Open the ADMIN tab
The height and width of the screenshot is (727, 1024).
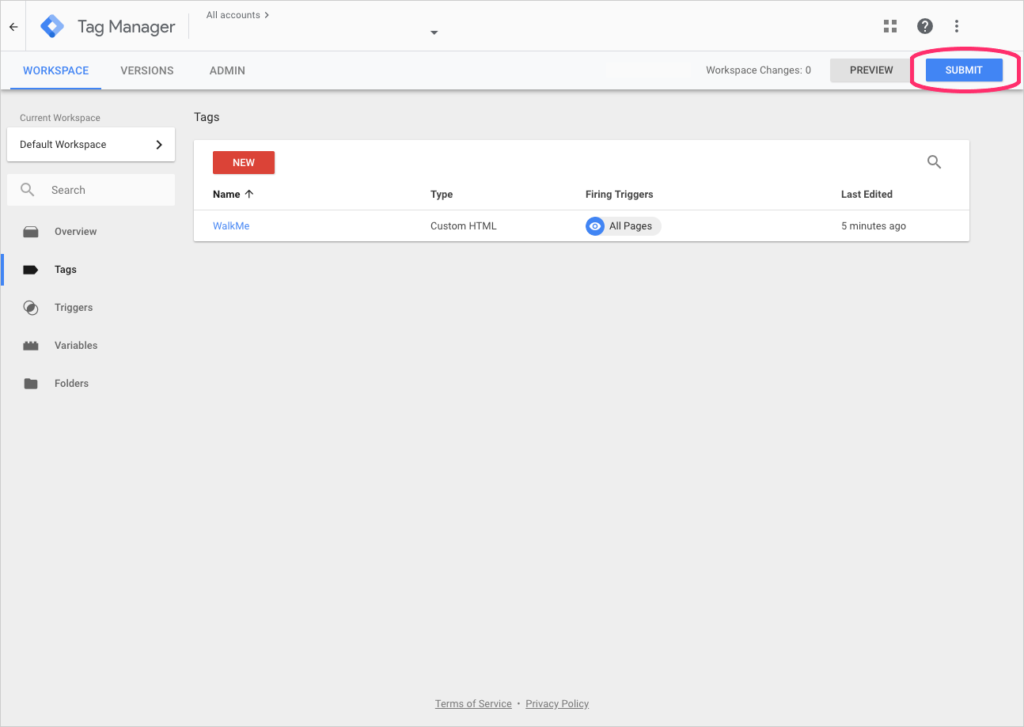[226, 70]
